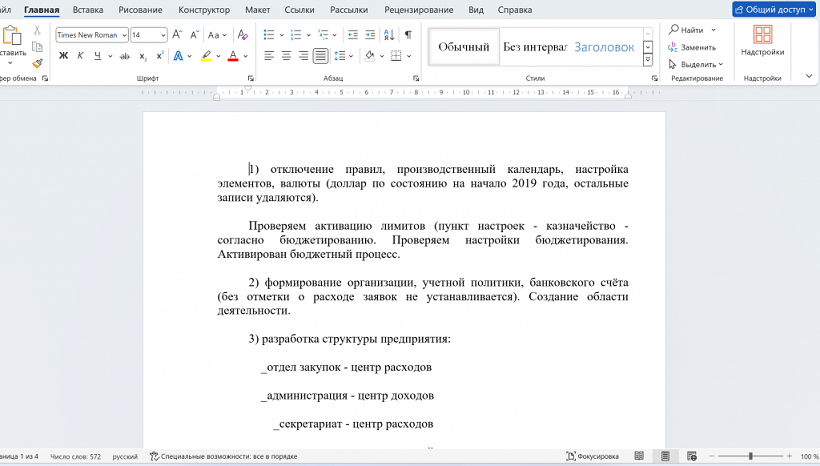Image resolution: width=820 pixels, height=466 pixels.
Task: Apply the Заголовок style
Action: click(604, 47)
